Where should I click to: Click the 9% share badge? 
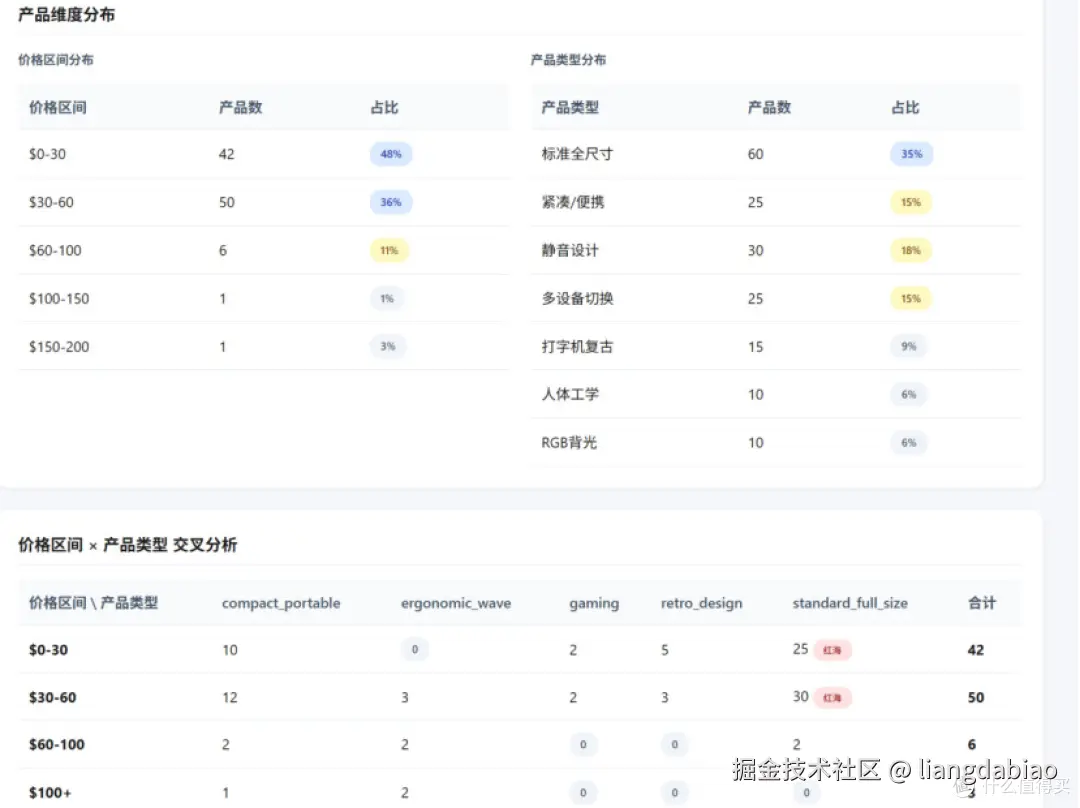(x=908, y=346)
